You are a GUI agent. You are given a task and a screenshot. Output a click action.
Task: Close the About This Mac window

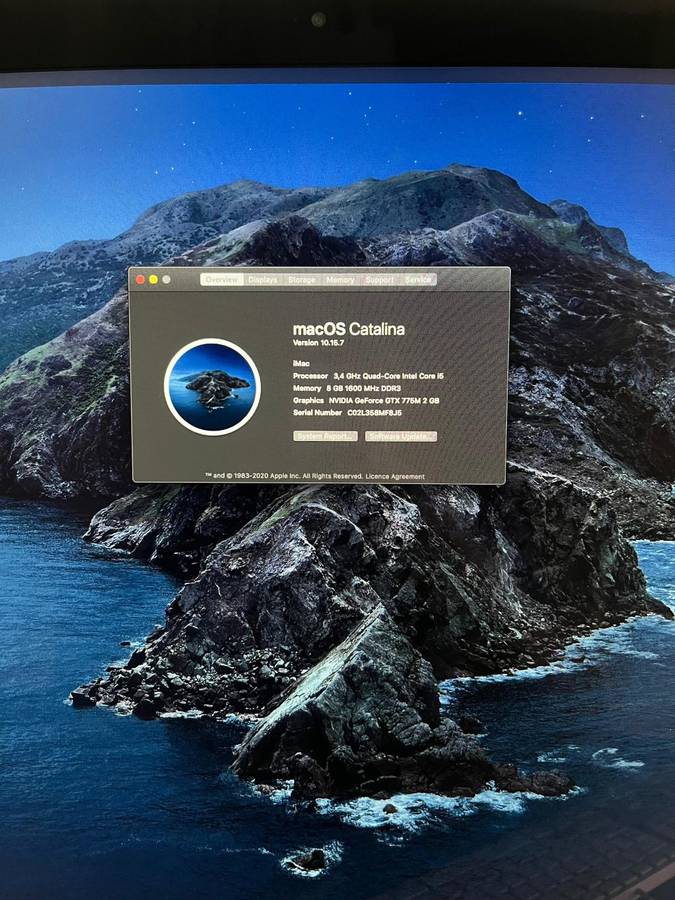point(140,280)
